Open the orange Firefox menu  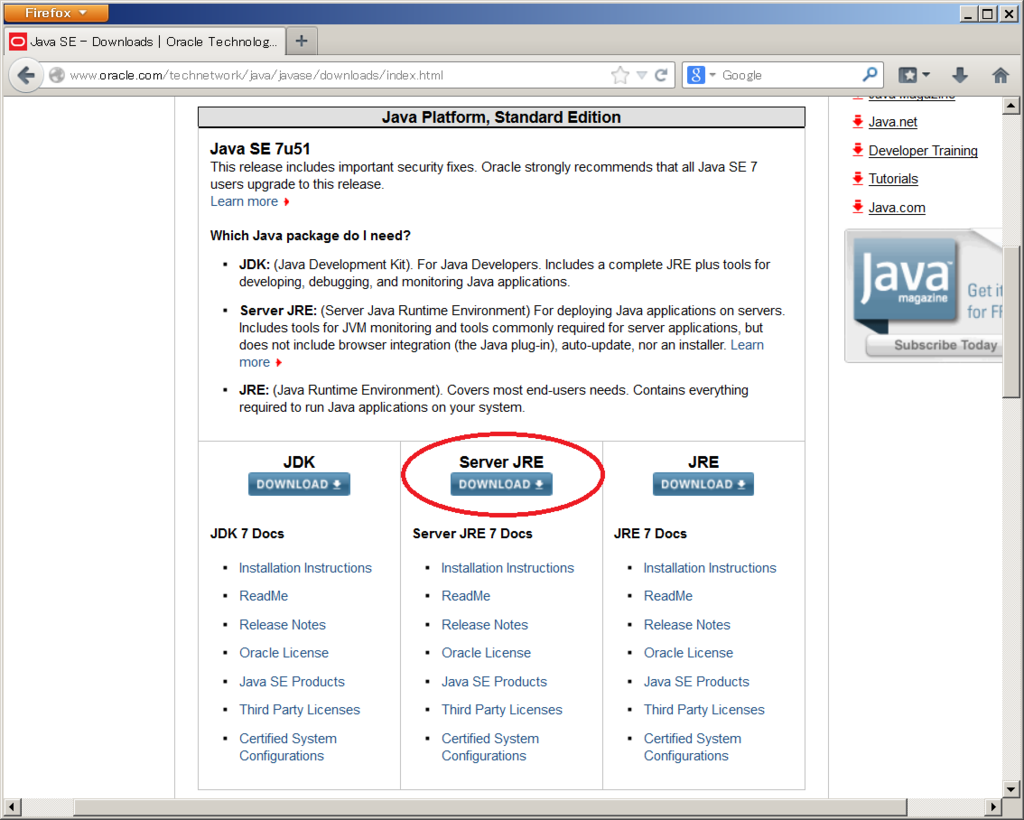point(55,12)
